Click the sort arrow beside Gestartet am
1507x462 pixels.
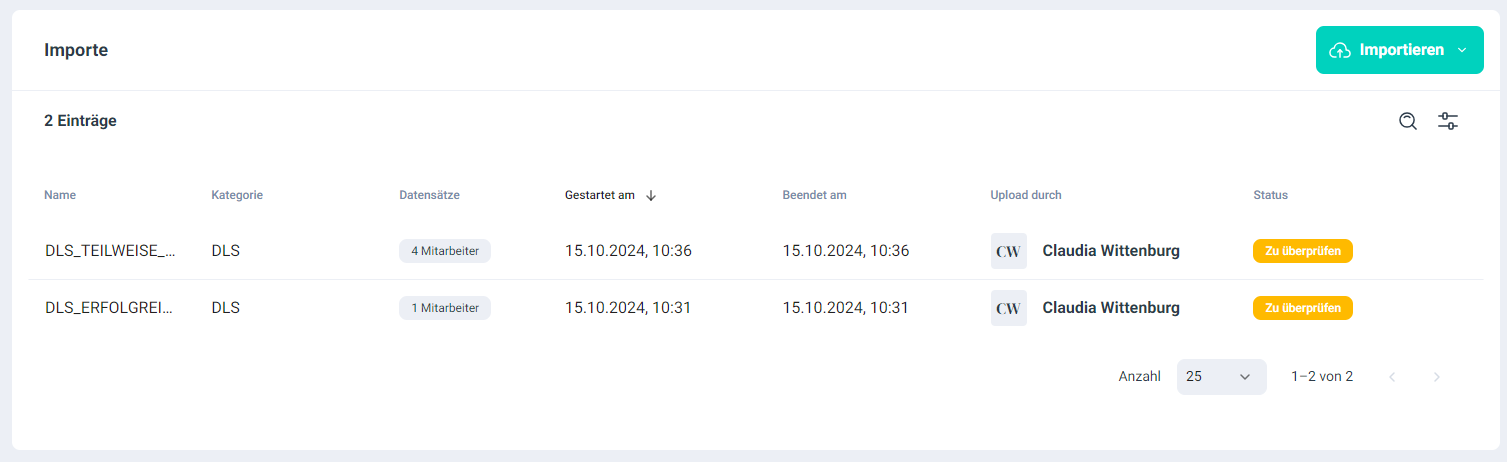pos(651,196)
